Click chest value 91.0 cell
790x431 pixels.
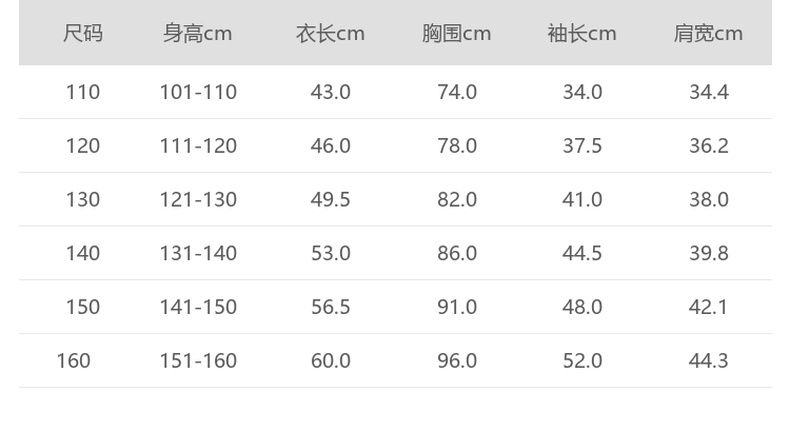457,307
